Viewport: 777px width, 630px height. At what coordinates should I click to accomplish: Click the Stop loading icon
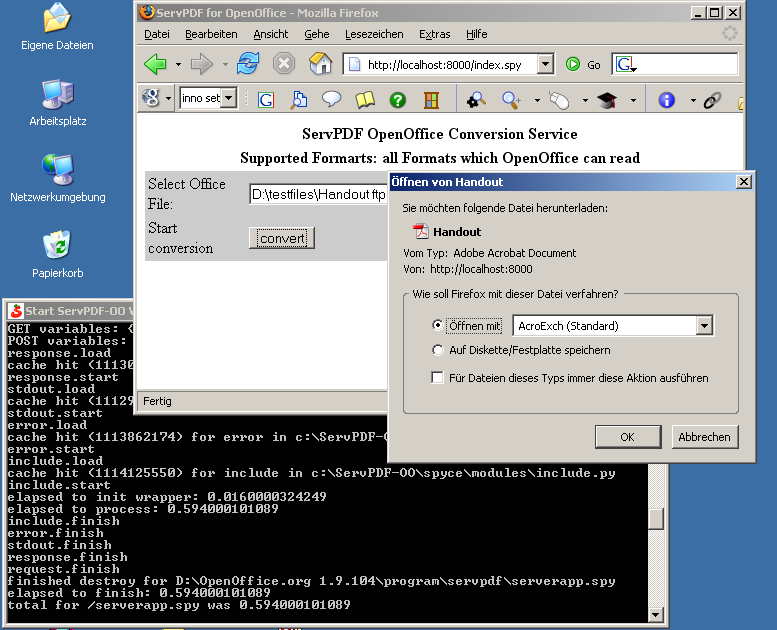(284, 64)
